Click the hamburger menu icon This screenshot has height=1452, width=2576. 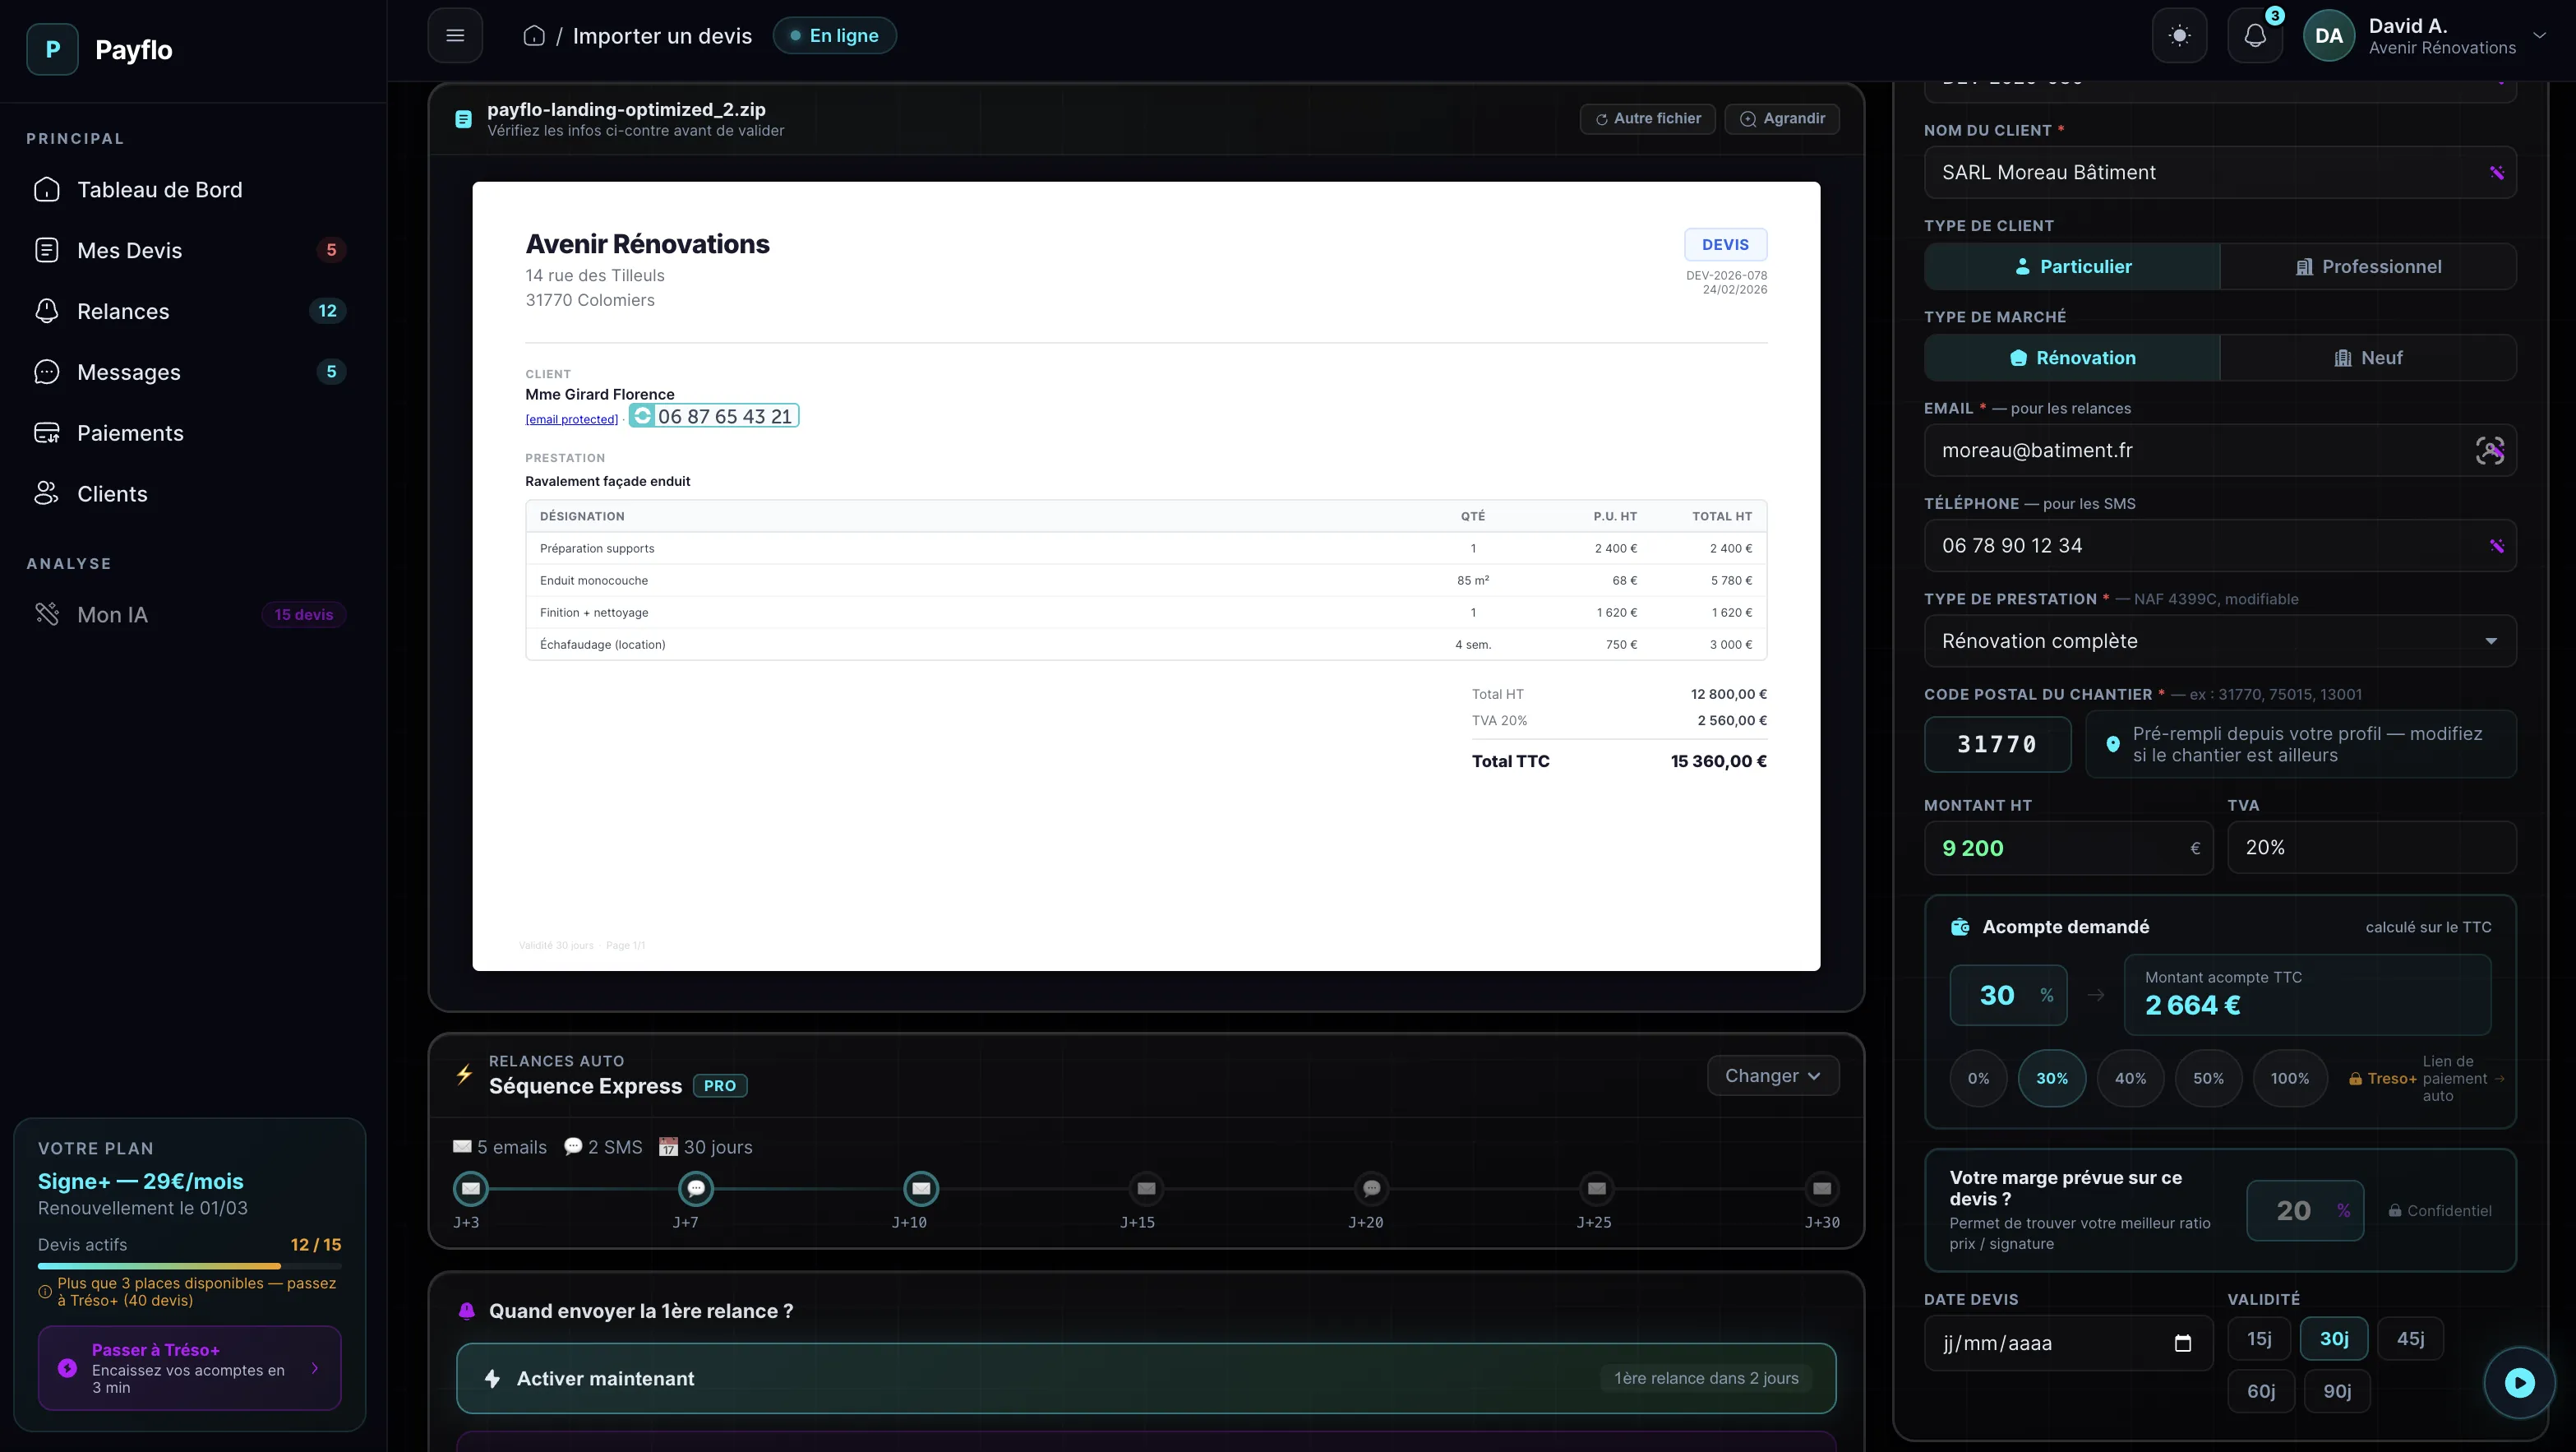455,36
